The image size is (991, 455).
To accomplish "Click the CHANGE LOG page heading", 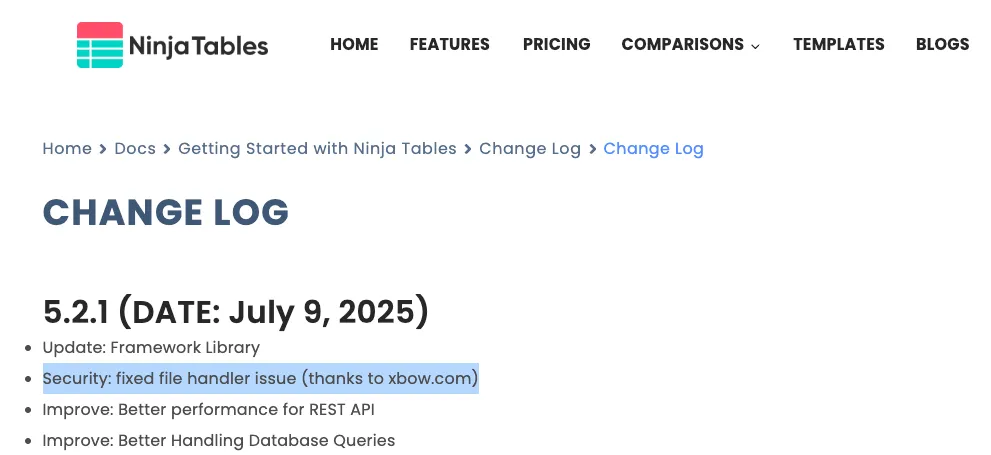I will 166,212.
